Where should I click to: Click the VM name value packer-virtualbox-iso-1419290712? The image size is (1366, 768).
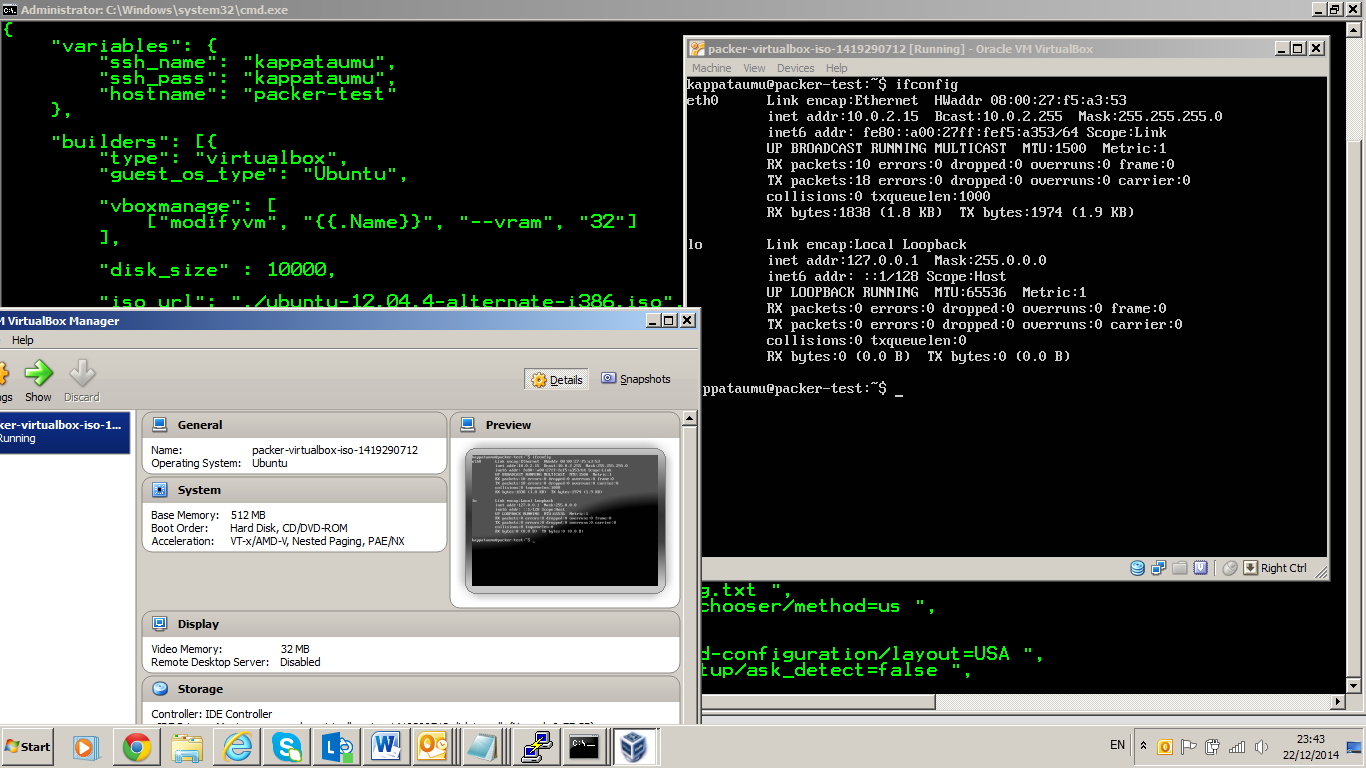point(335,451)
